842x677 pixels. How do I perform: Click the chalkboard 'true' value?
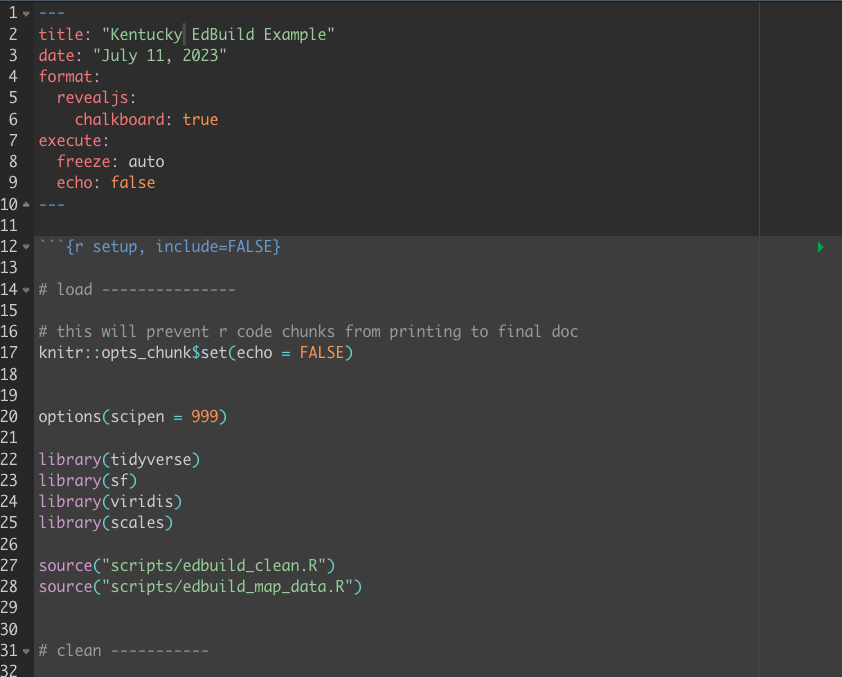[x=200, y=120]
